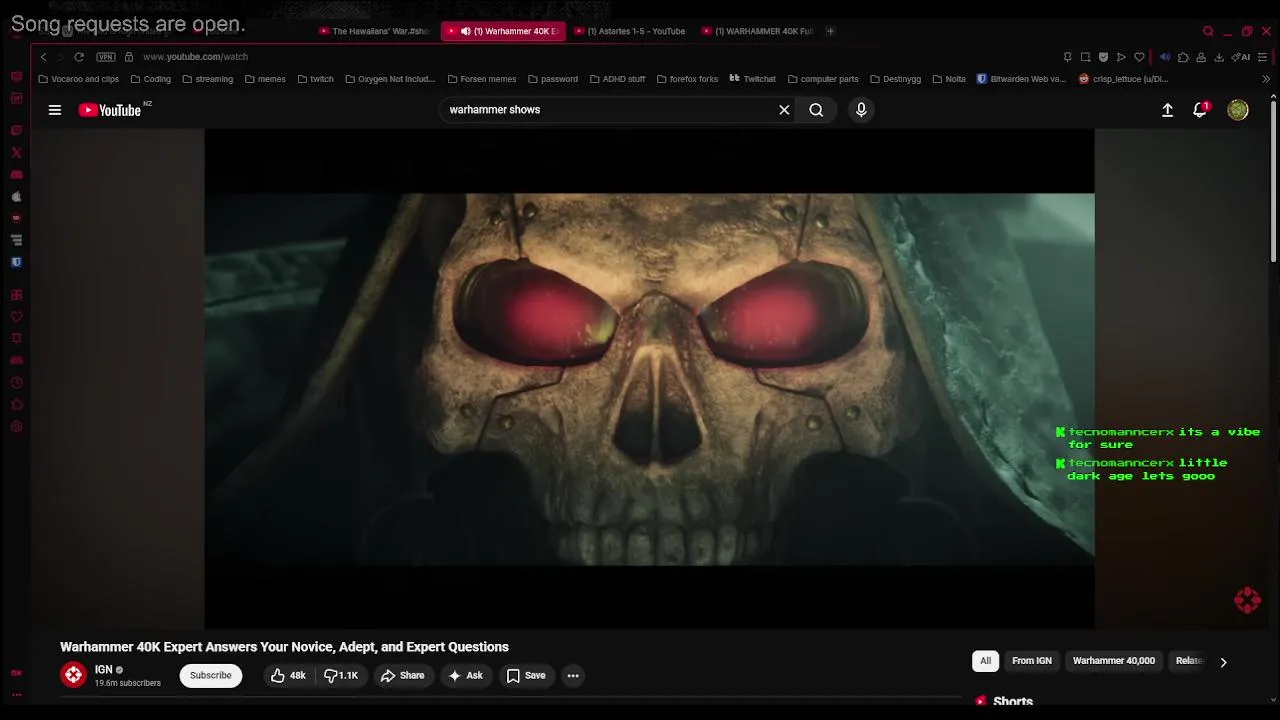Image resolution: width=1280 pixels, height=720 pixels.
Task: Select the From IGN filter chip
Action: 1032,661
